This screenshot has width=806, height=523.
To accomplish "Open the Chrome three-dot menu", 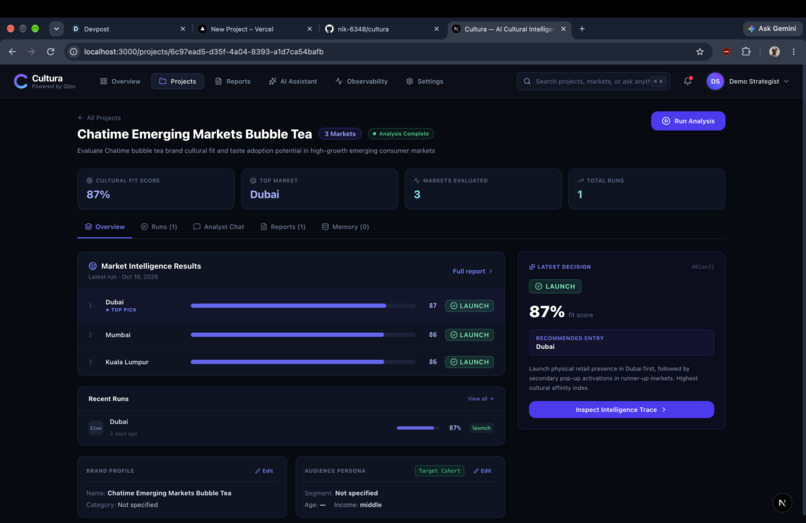I will pyautogui.click(x=794, y=51).
